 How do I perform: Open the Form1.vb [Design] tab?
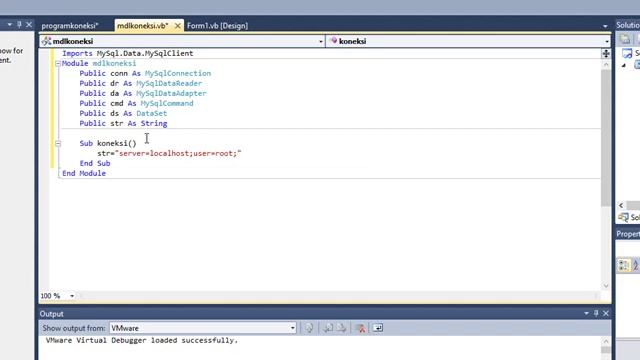pos(217,26)
